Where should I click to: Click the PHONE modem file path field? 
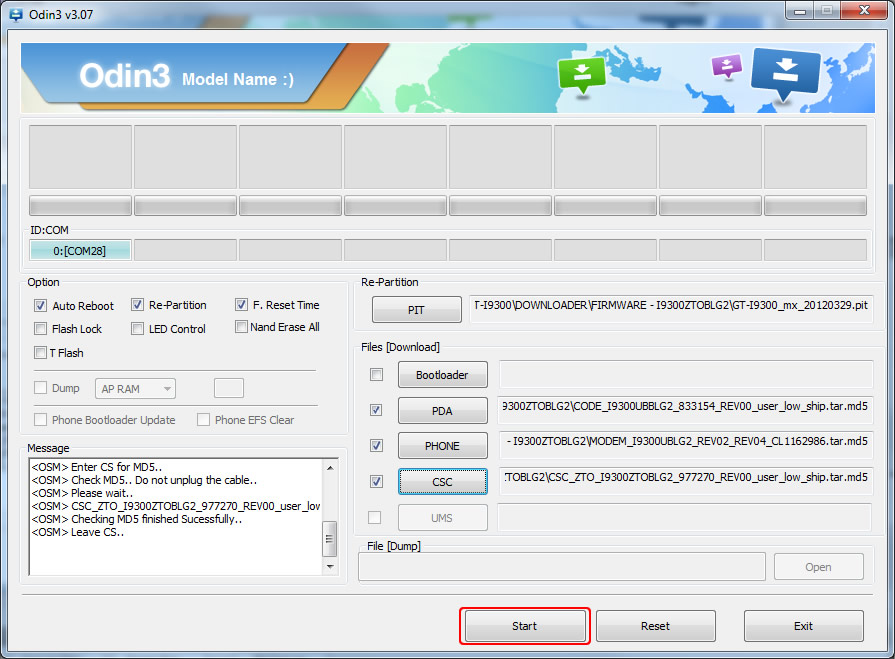coord(686,445)
